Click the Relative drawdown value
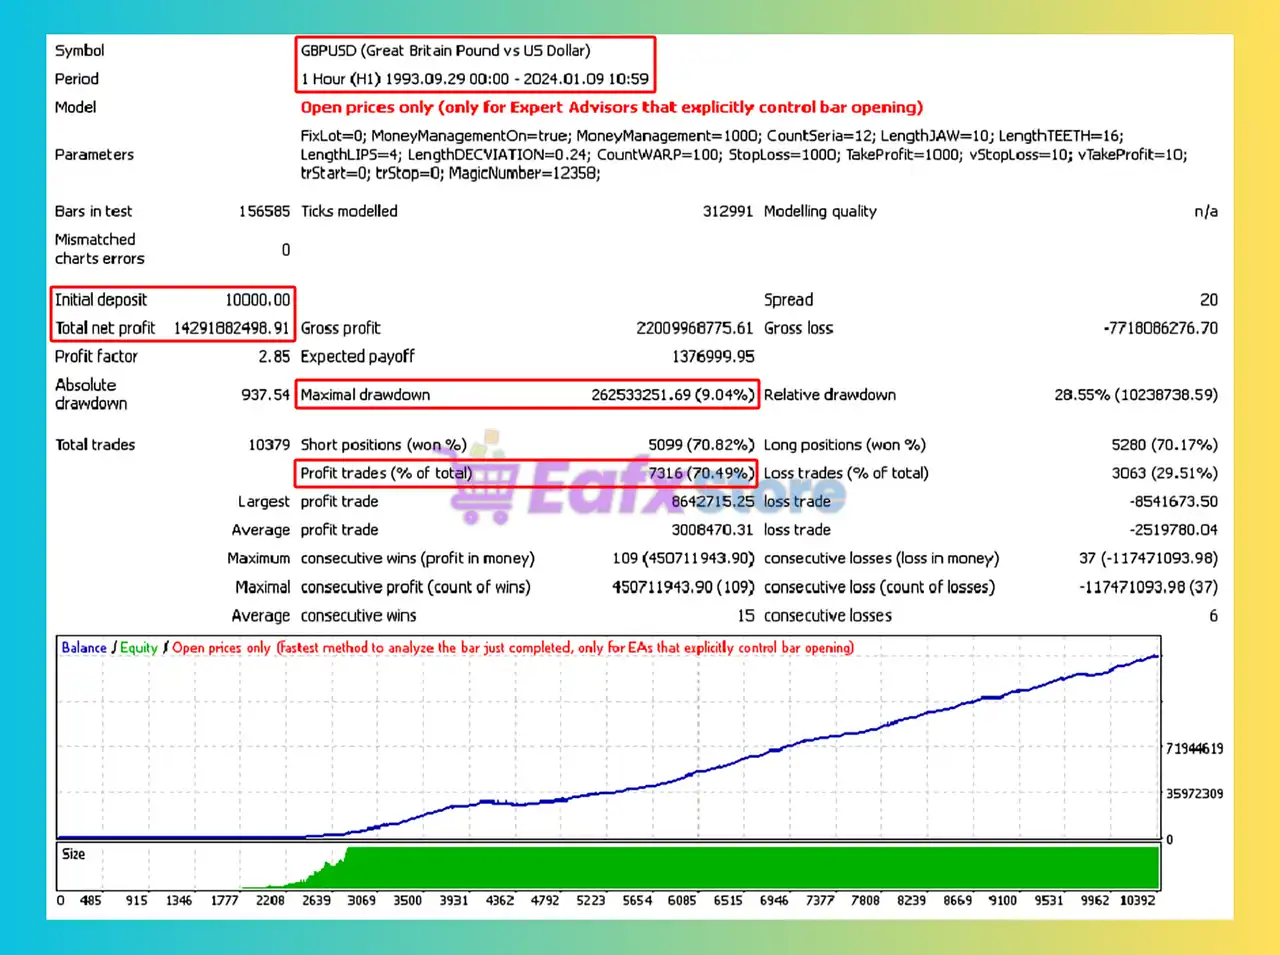The image size is (1280, 955). (x=1135, y=395)
